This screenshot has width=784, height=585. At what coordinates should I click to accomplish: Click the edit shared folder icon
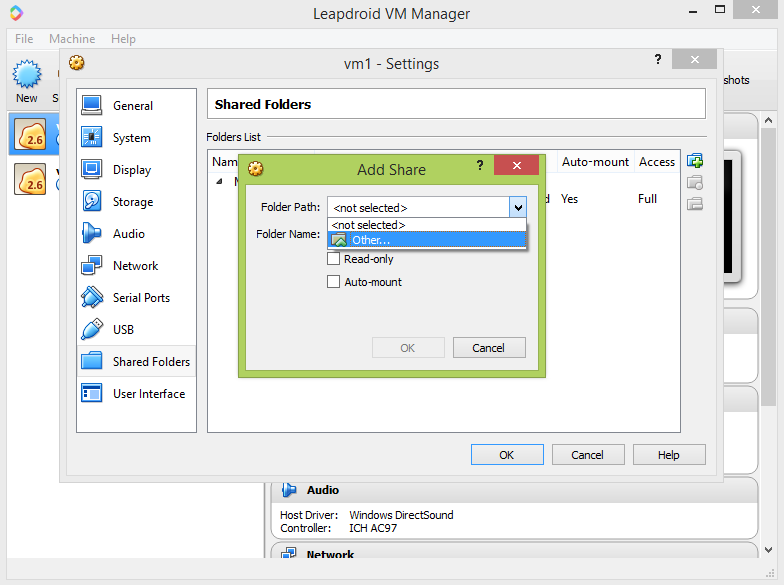(695, 182)
